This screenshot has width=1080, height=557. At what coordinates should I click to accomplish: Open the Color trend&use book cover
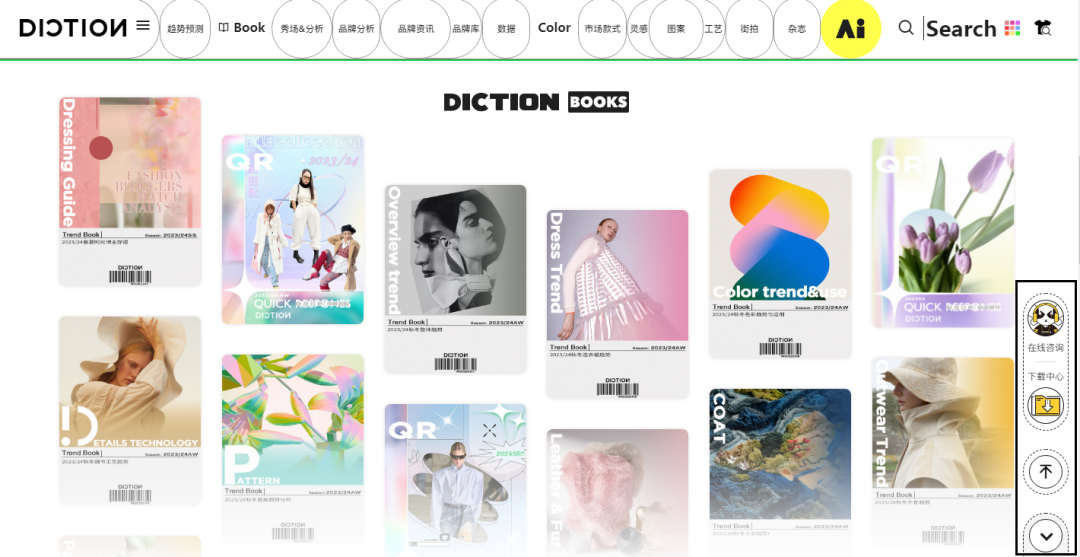[x=780, y=264]
